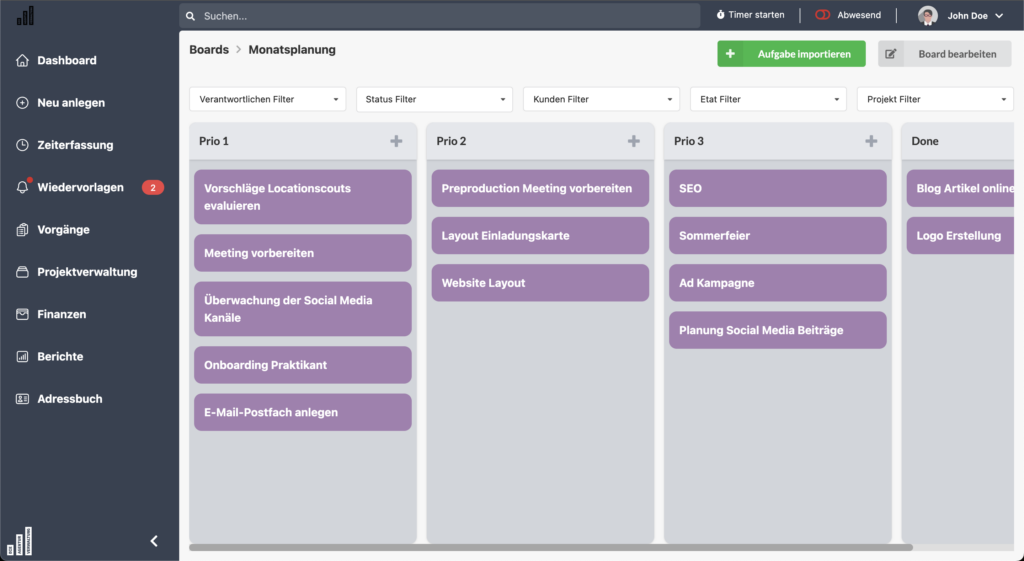Click the Wiedervorlagen bell icon

23,187
